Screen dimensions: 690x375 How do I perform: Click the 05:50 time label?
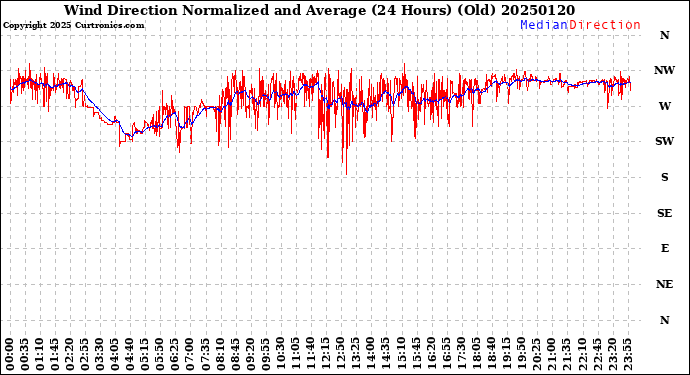[160, 354]
